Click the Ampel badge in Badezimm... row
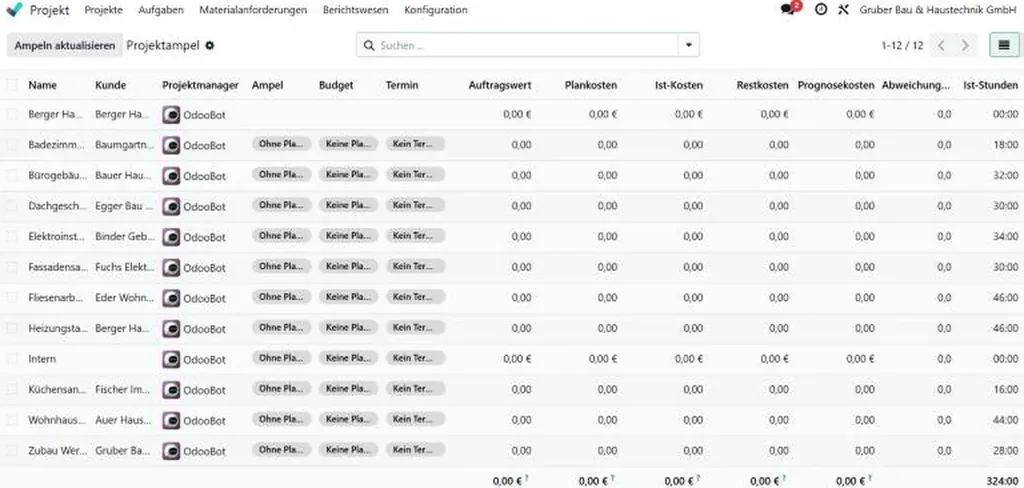Screen dimensions: 1024x488 281,144
